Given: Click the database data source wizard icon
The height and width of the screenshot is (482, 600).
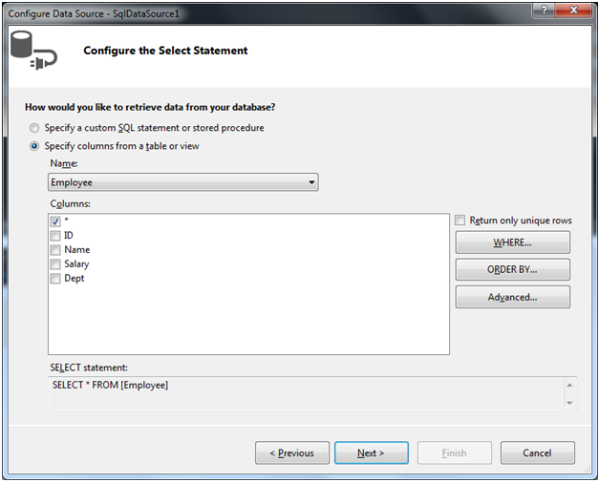Looking at the screenshot, I should point(33,51).
